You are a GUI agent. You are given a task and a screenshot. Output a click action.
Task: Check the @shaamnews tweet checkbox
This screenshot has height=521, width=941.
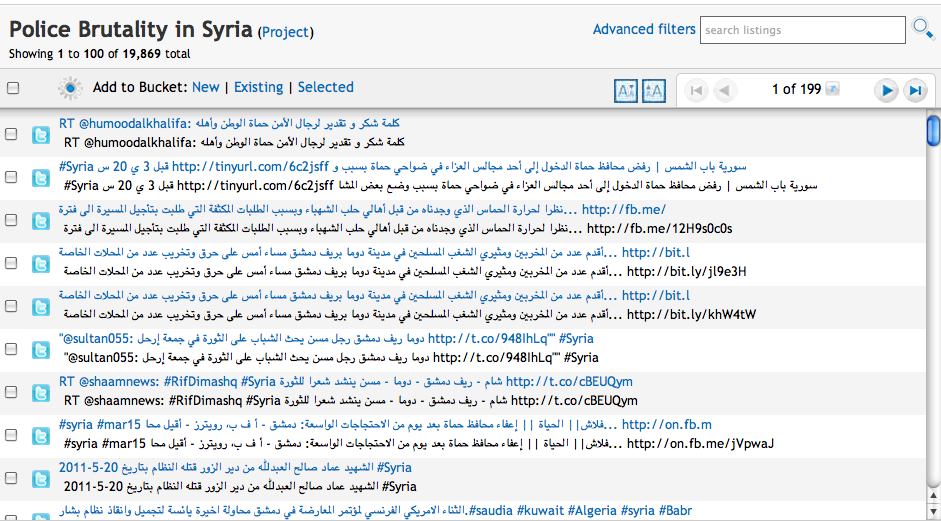coord(11,392)
